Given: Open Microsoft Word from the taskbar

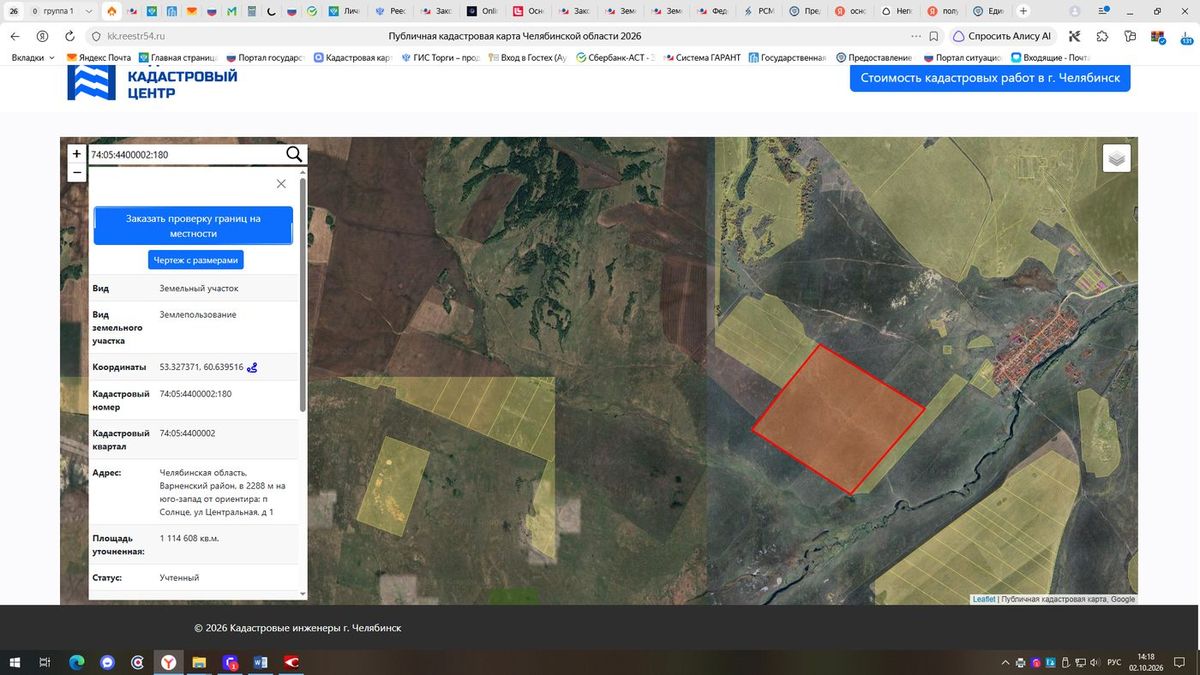Looking at the screenshot, I should (261, 662).
